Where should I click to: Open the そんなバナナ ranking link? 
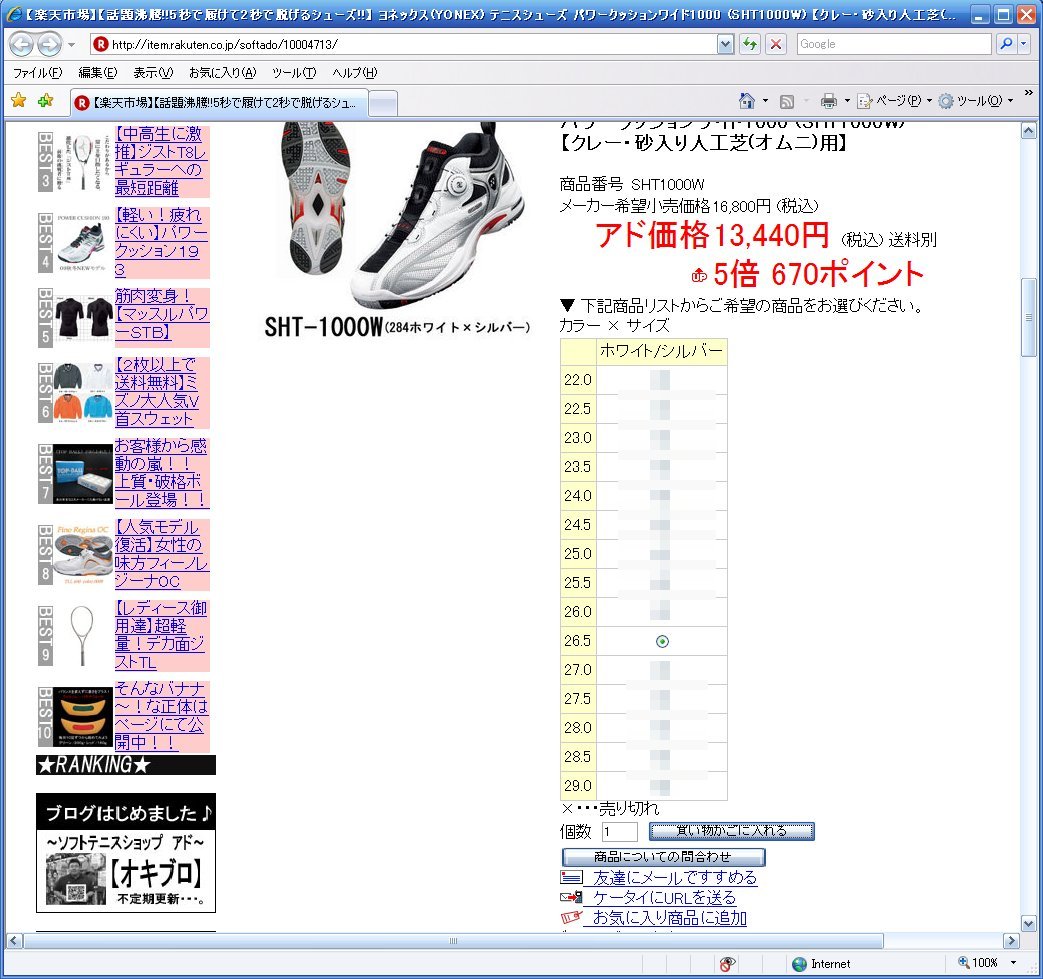pyautogui.click(x=160, y=716)
